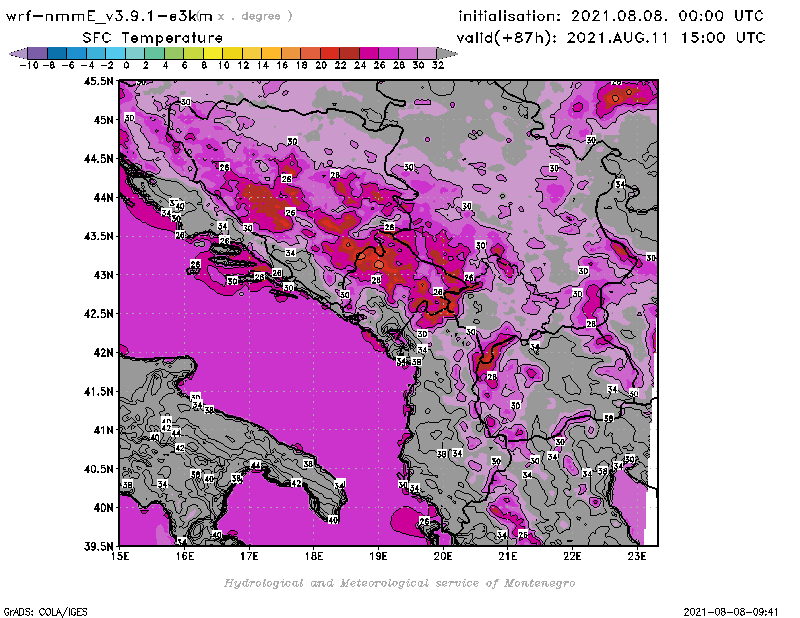The width and height of the screenshot is (800, 618).
Task: Click the '22E' longitude label
Action: click(x=572, y=556)
